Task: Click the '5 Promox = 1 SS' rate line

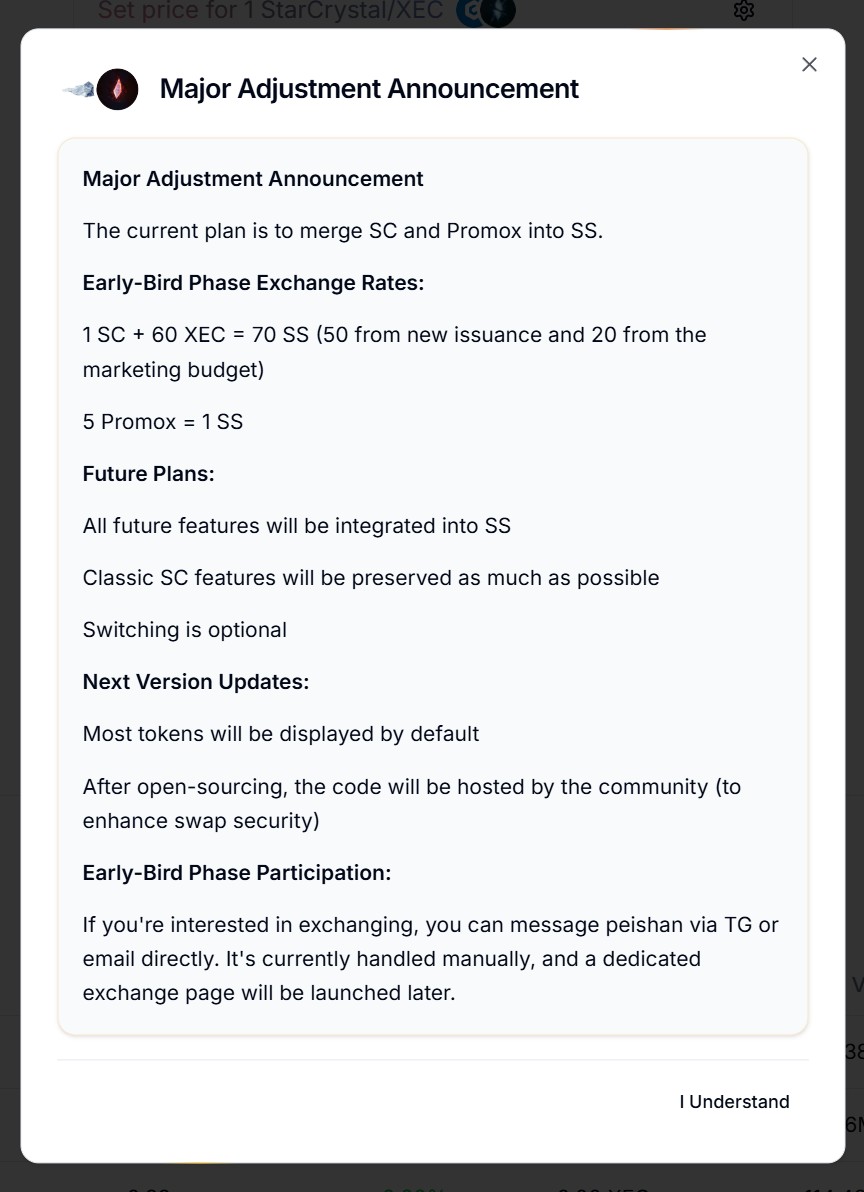Action: 162,422
